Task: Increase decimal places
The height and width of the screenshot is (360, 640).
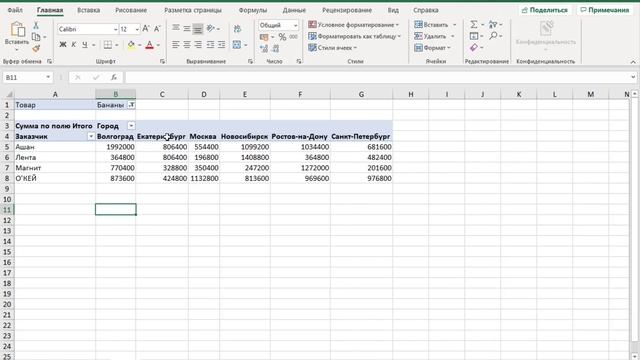Action: (264, 49)
